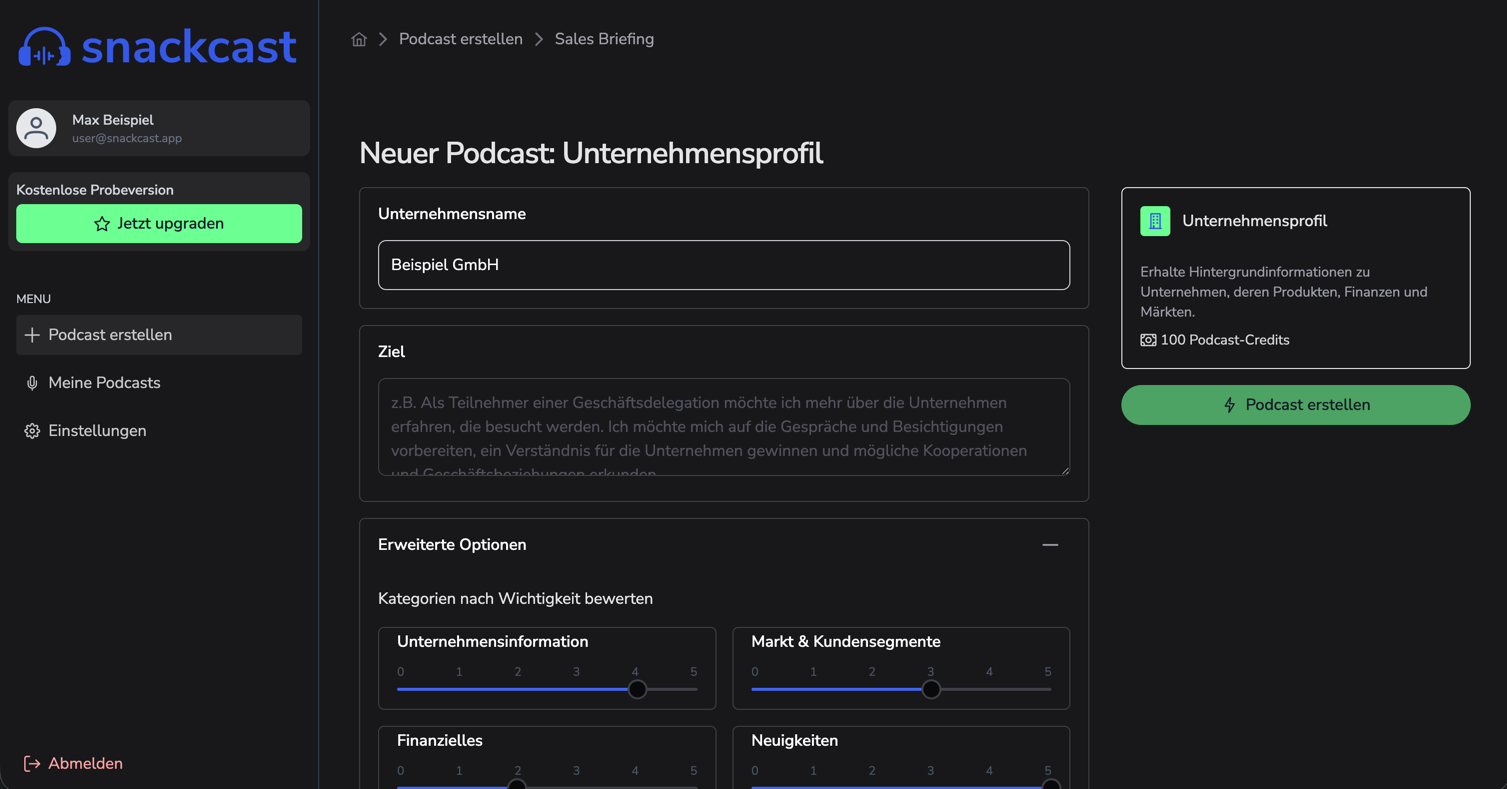Click Abmelden to log out
This screenshot has width=1507, height=789.
point(83,762)
